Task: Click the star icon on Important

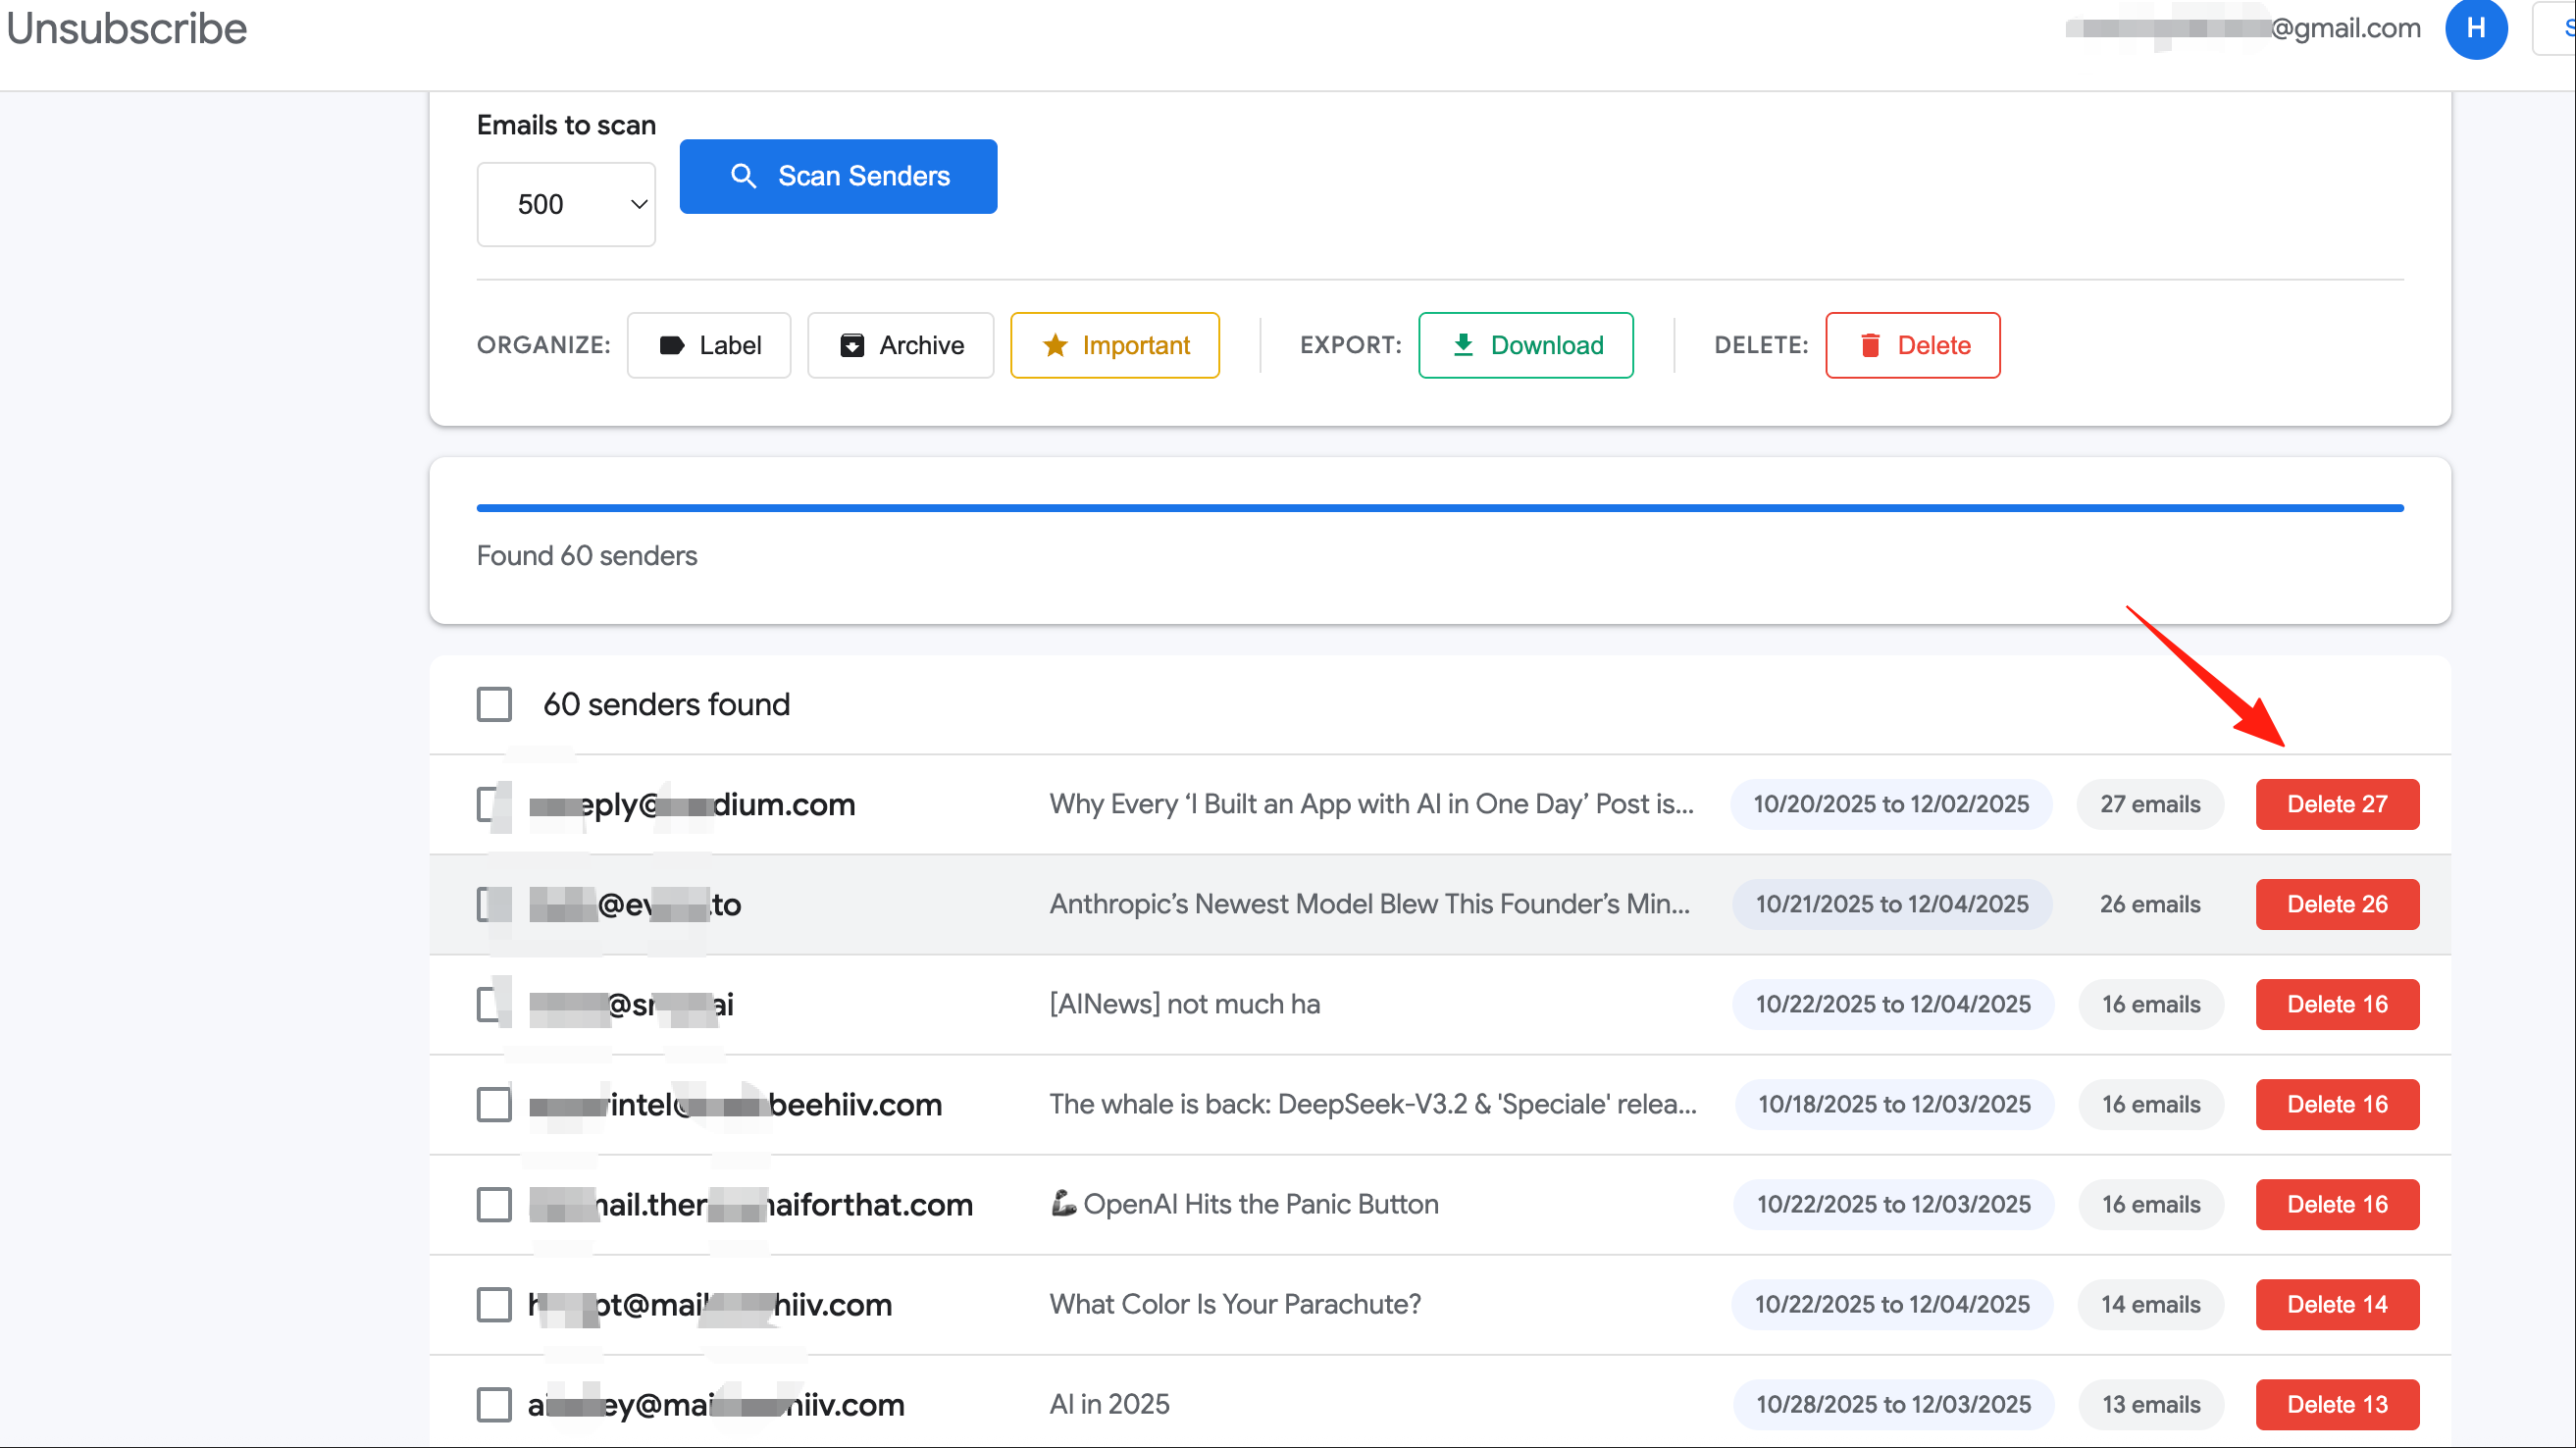Action: (1055, 345)
